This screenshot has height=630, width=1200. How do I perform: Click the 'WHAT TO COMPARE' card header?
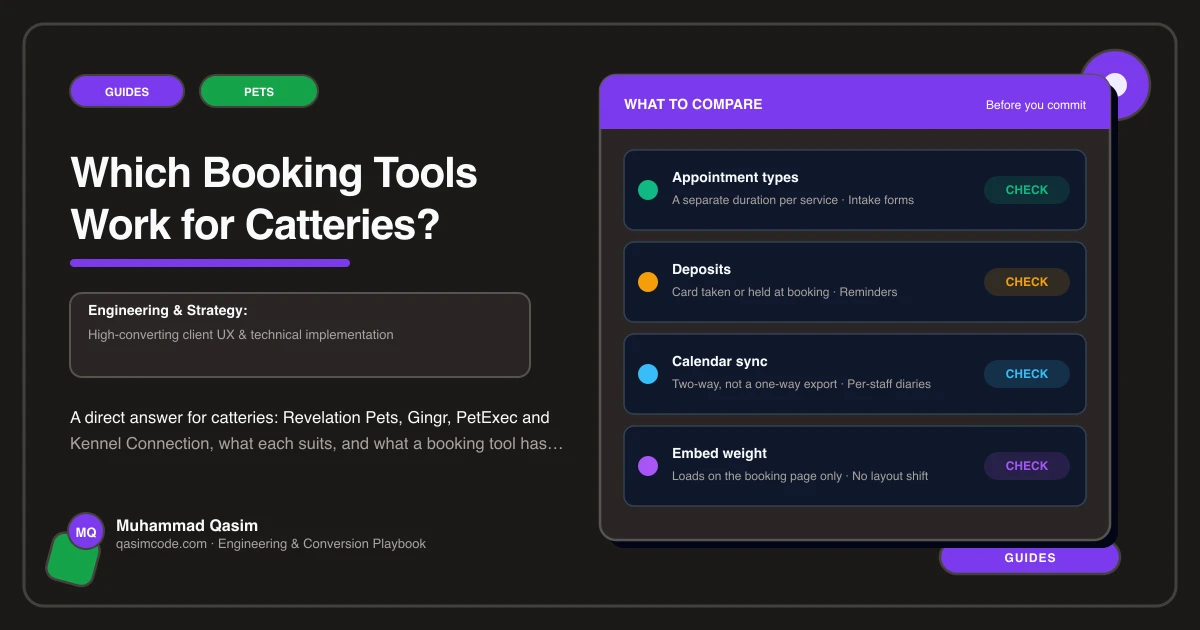pyautogui.click(x=693, y=104)
